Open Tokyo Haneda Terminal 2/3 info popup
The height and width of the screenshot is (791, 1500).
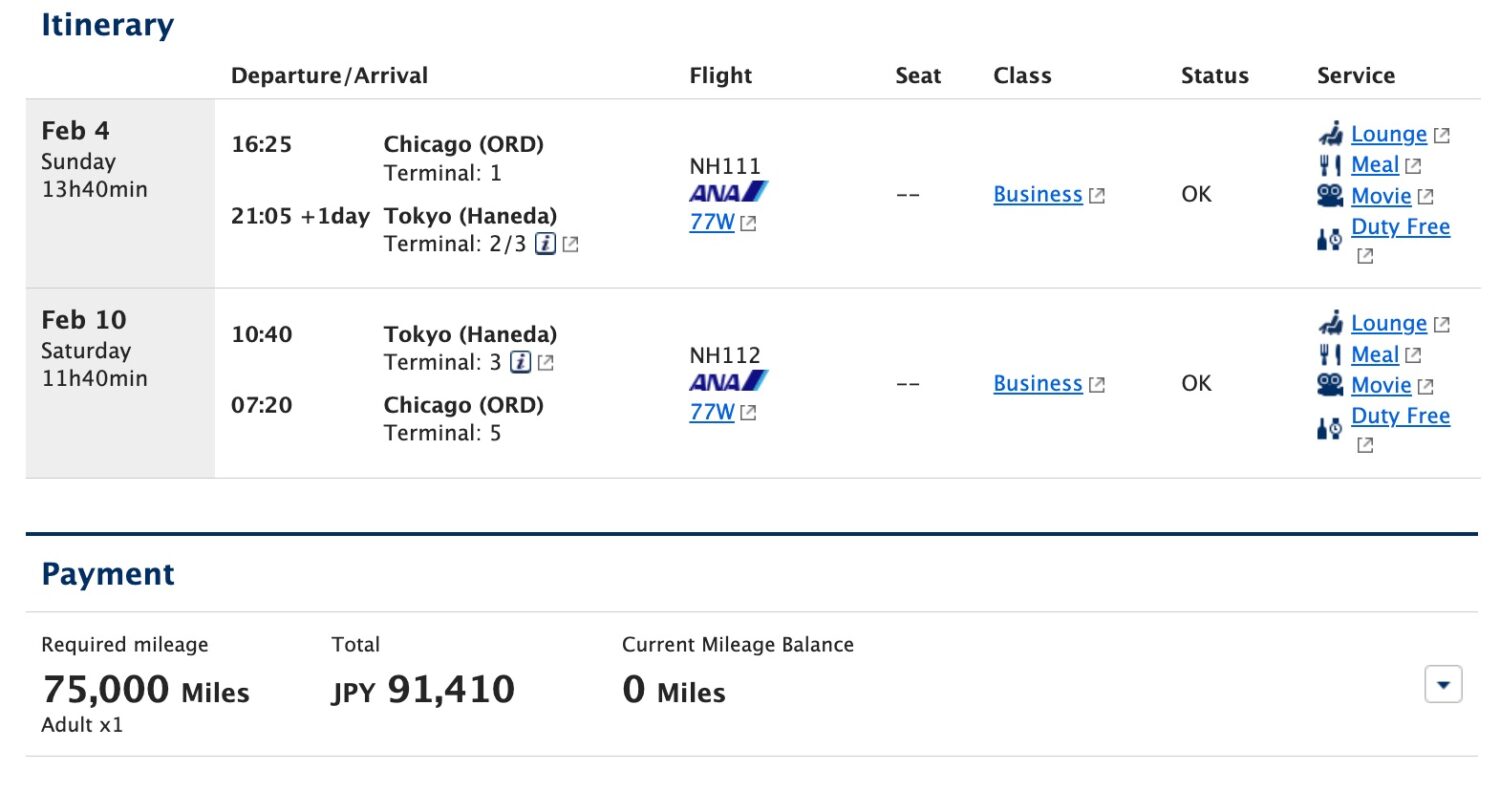click(x=545, y=243)
